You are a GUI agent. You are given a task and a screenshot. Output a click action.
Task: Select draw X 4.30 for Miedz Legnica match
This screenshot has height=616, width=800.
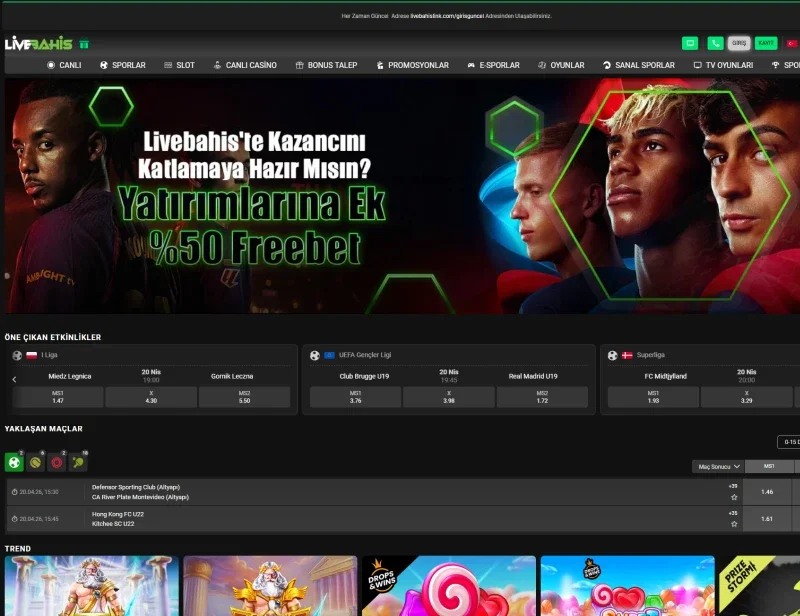[151, 397]
